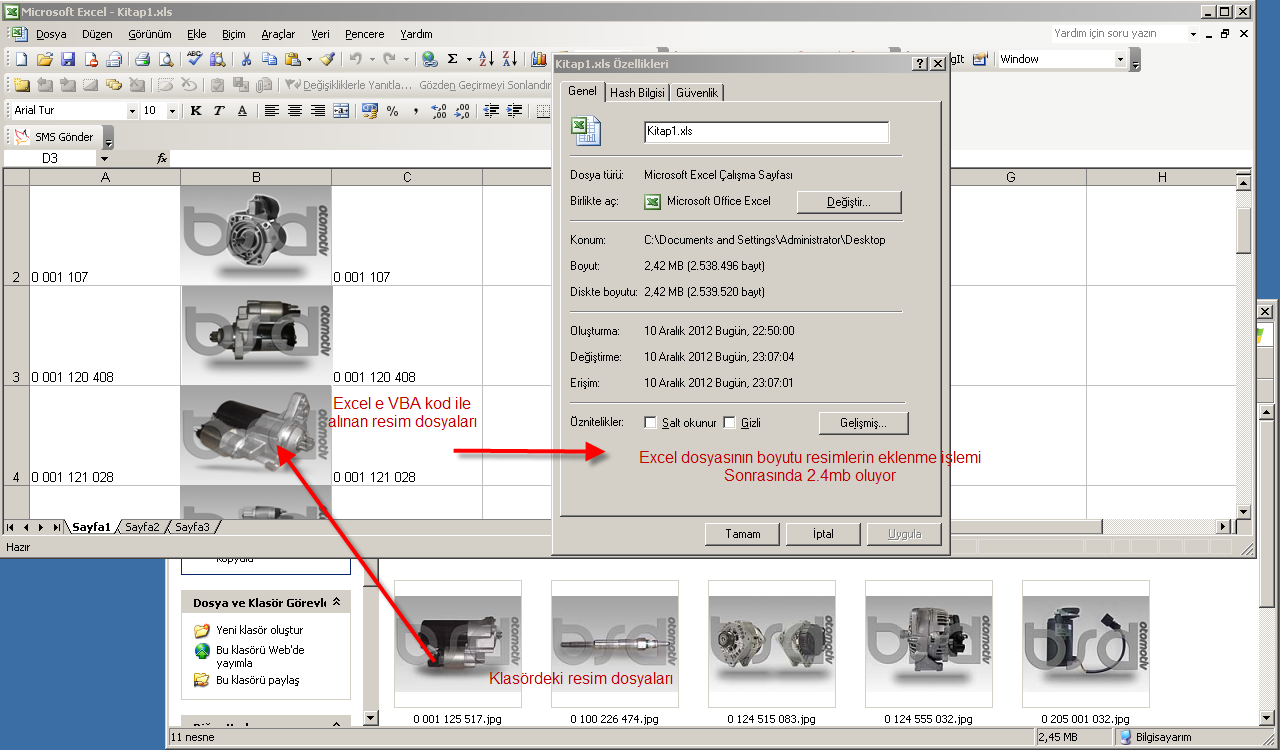Click Yeni klasör oluştur link
This screenshot has width=1280, height=750.
pos(259,630)
